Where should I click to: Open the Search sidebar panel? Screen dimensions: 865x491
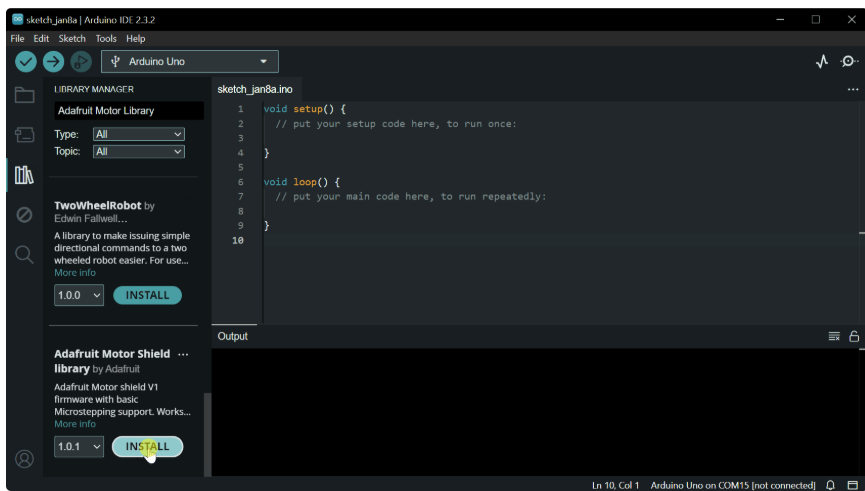(x=24, y=254)
